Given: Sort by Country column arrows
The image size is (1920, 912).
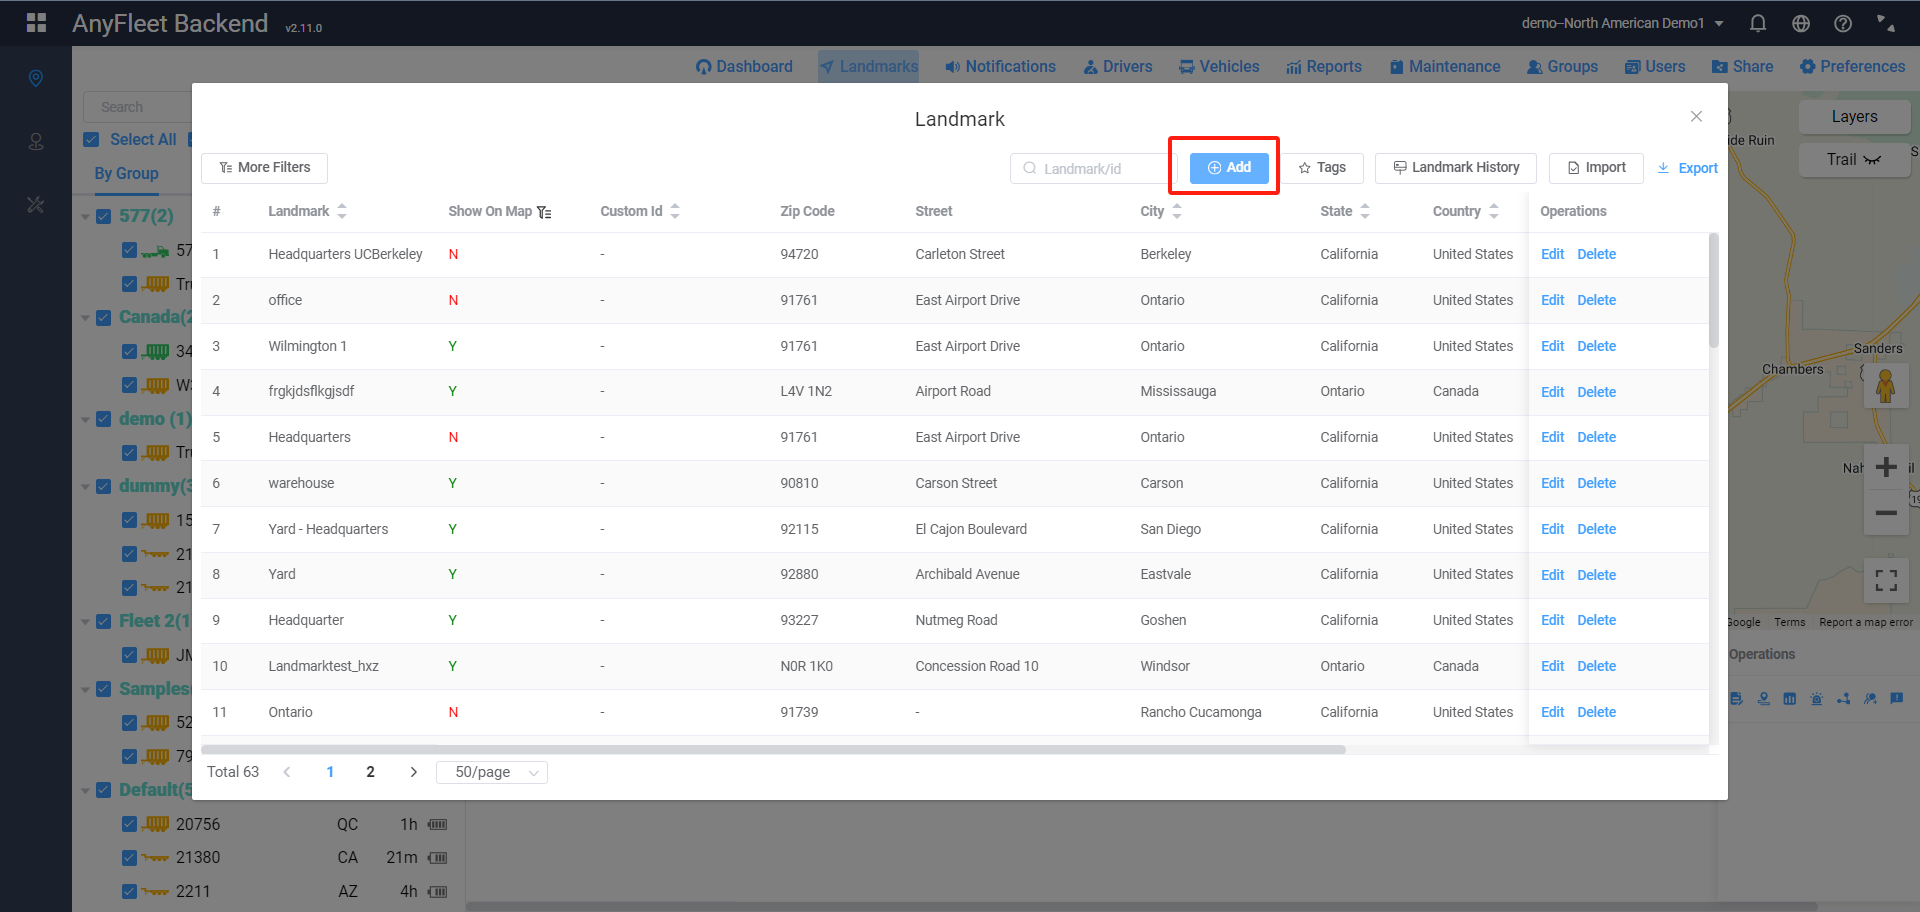Looking at the screenshot, I should pyautogui.click(x=1494, y=211).
